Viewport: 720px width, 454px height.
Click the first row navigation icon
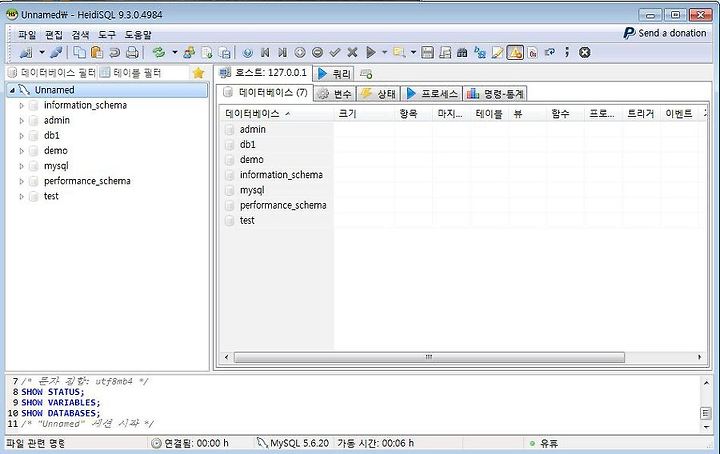pyautogui.click(x=265, y=52)
